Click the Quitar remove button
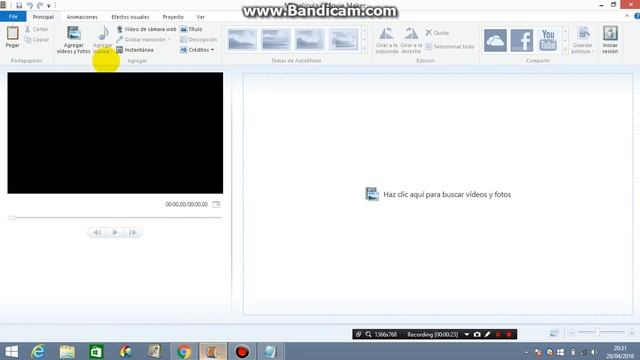The width and height of the screenshot is (640, 360). coord(437,33)
